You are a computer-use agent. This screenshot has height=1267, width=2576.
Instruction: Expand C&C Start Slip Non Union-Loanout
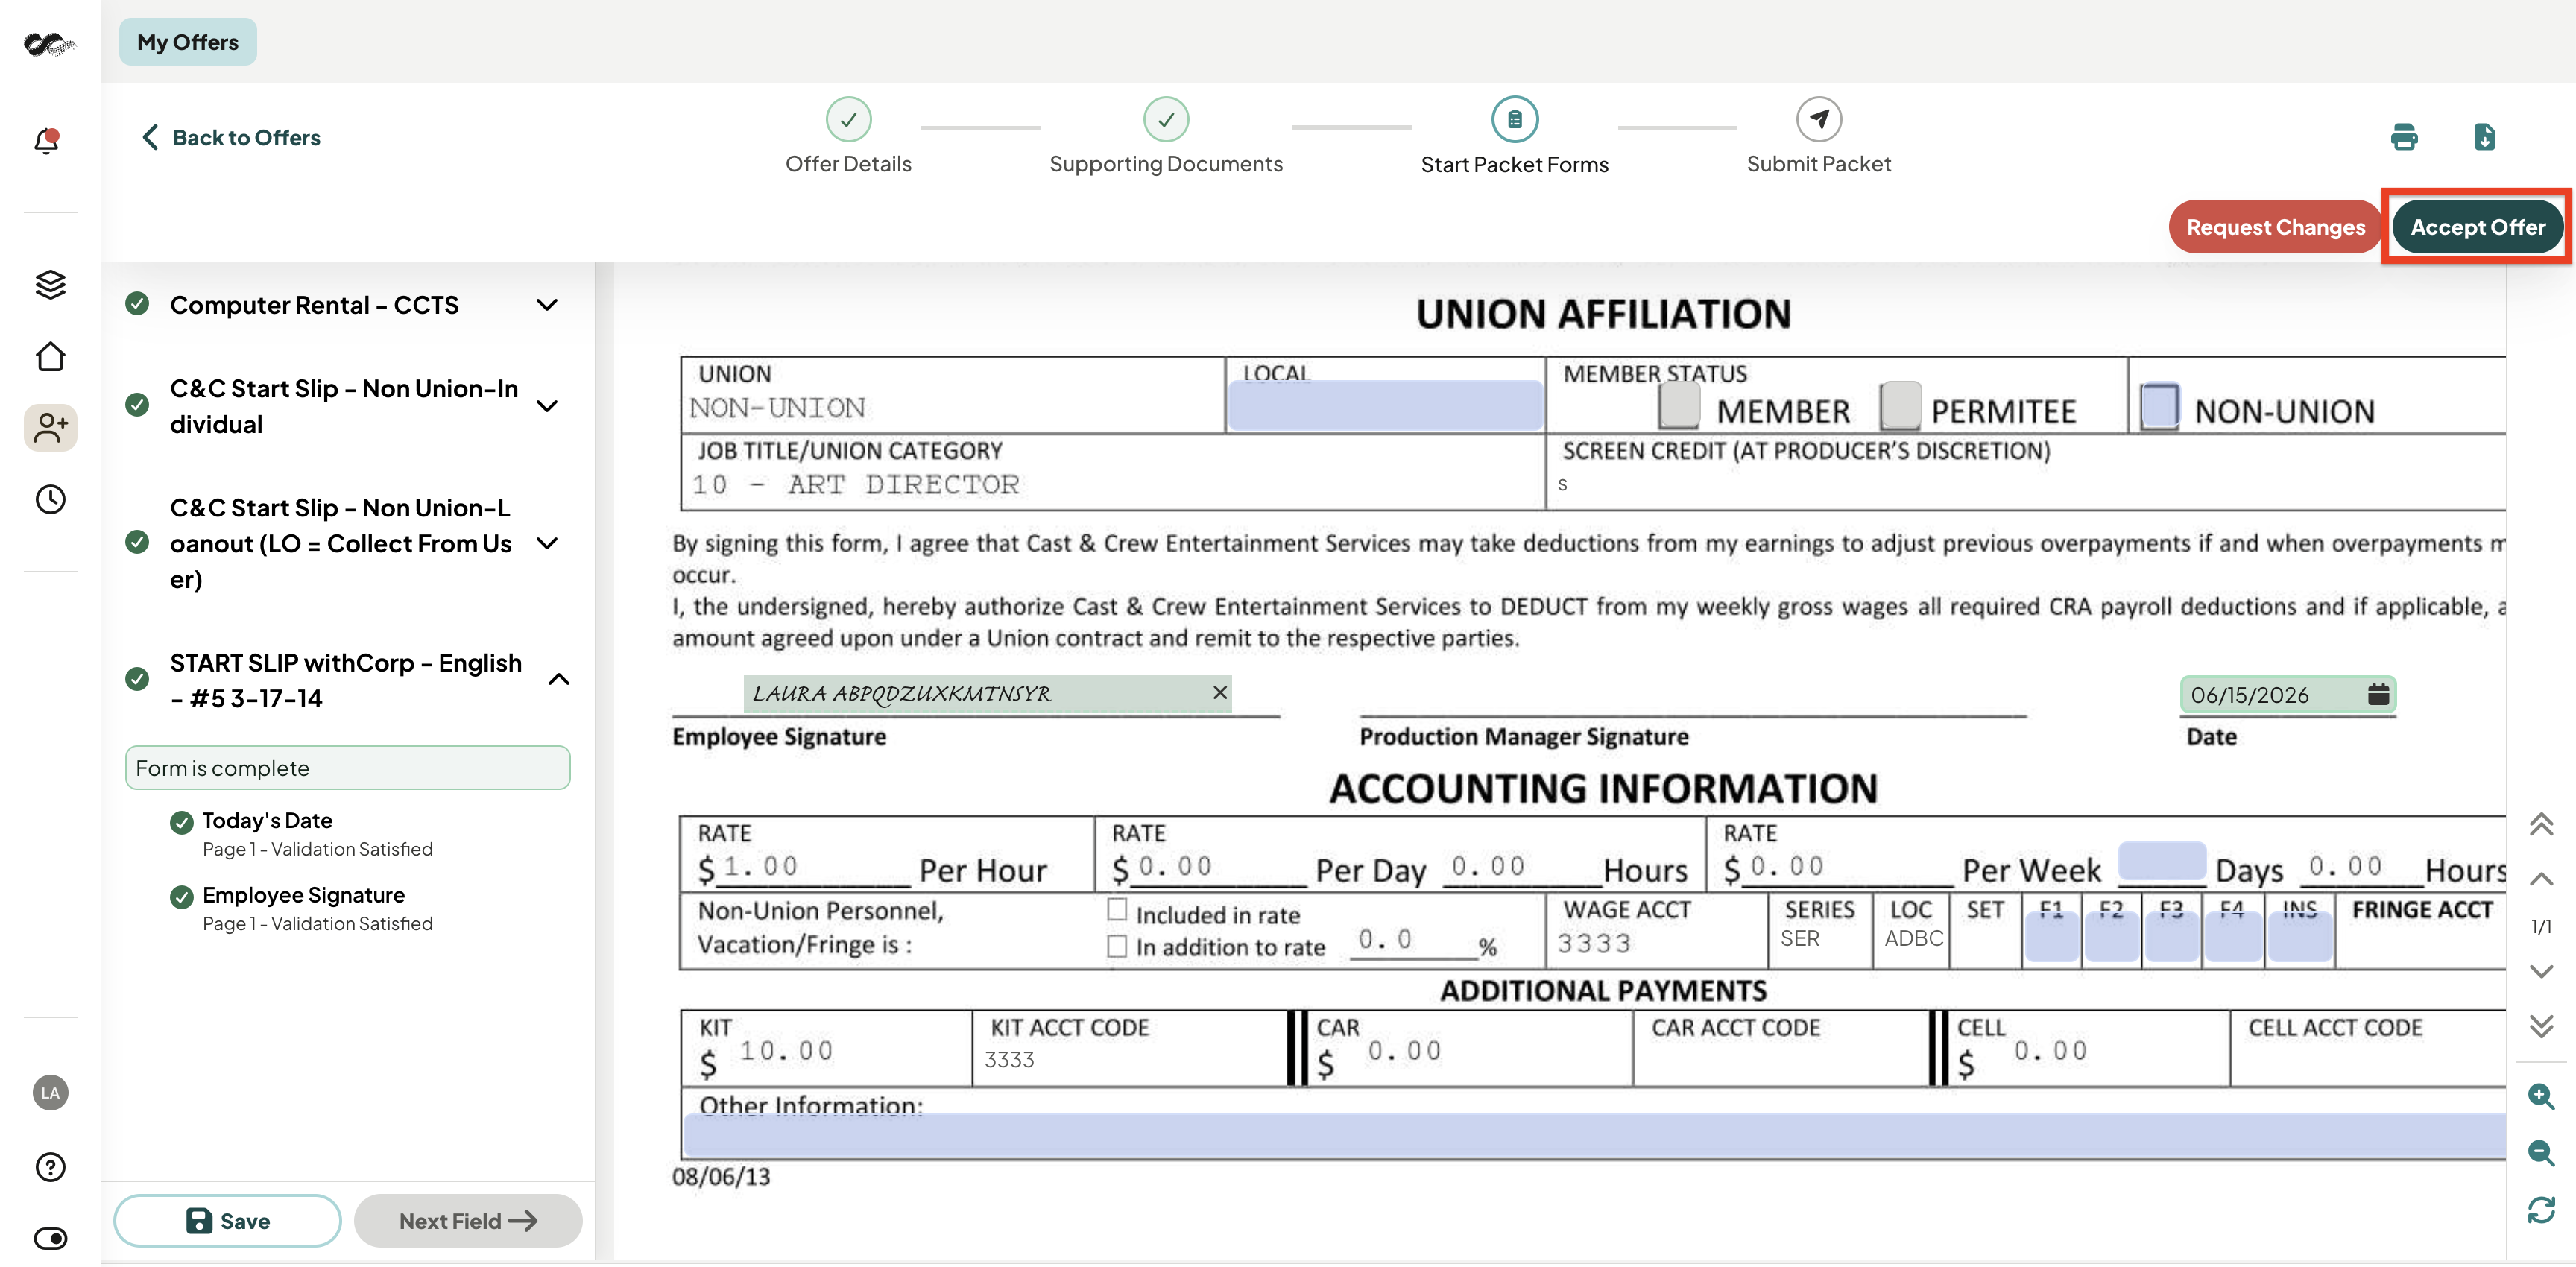tap(547, 543)
